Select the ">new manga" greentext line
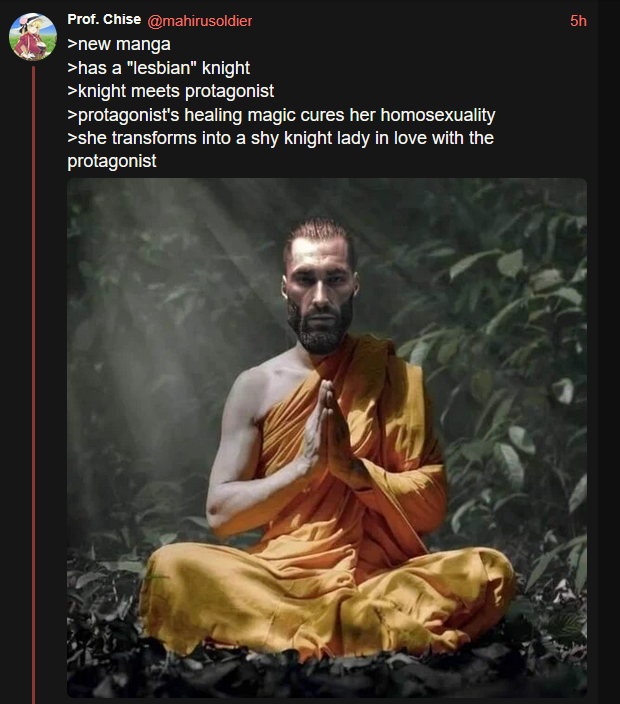Viewport: 620px width, 704px height. coord(119,44)
